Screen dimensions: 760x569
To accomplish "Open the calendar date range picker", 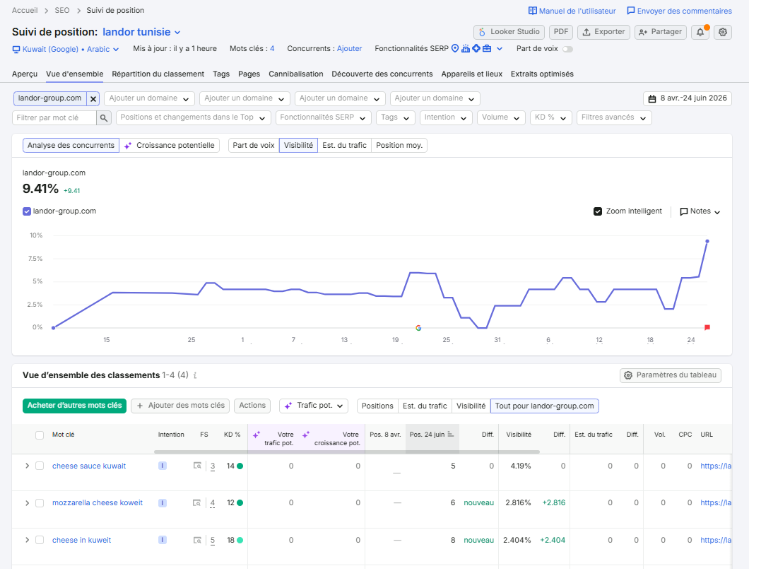I will point(687,98).
